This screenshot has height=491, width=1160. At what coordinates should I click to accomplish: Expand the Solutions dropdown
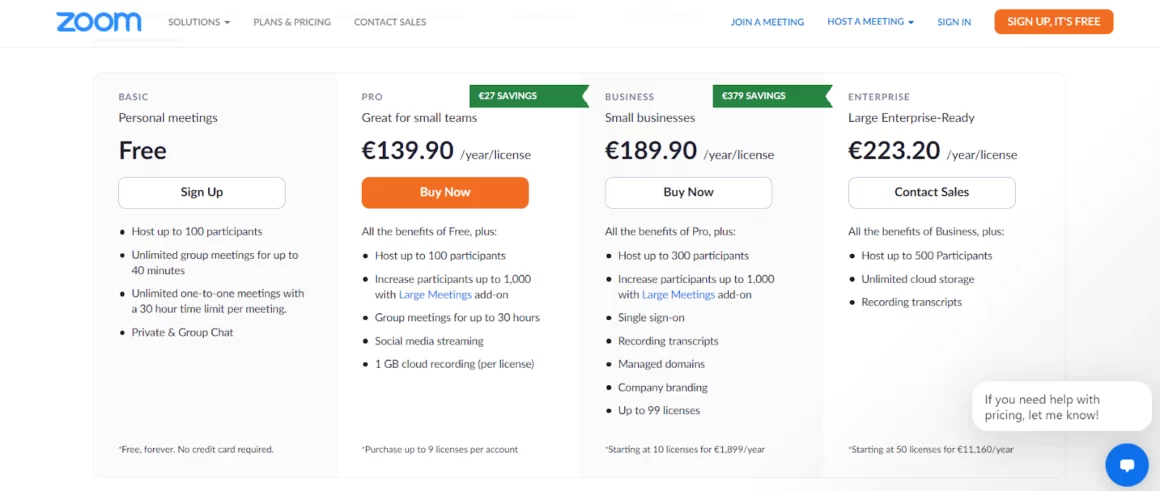[x=199, y=22]
